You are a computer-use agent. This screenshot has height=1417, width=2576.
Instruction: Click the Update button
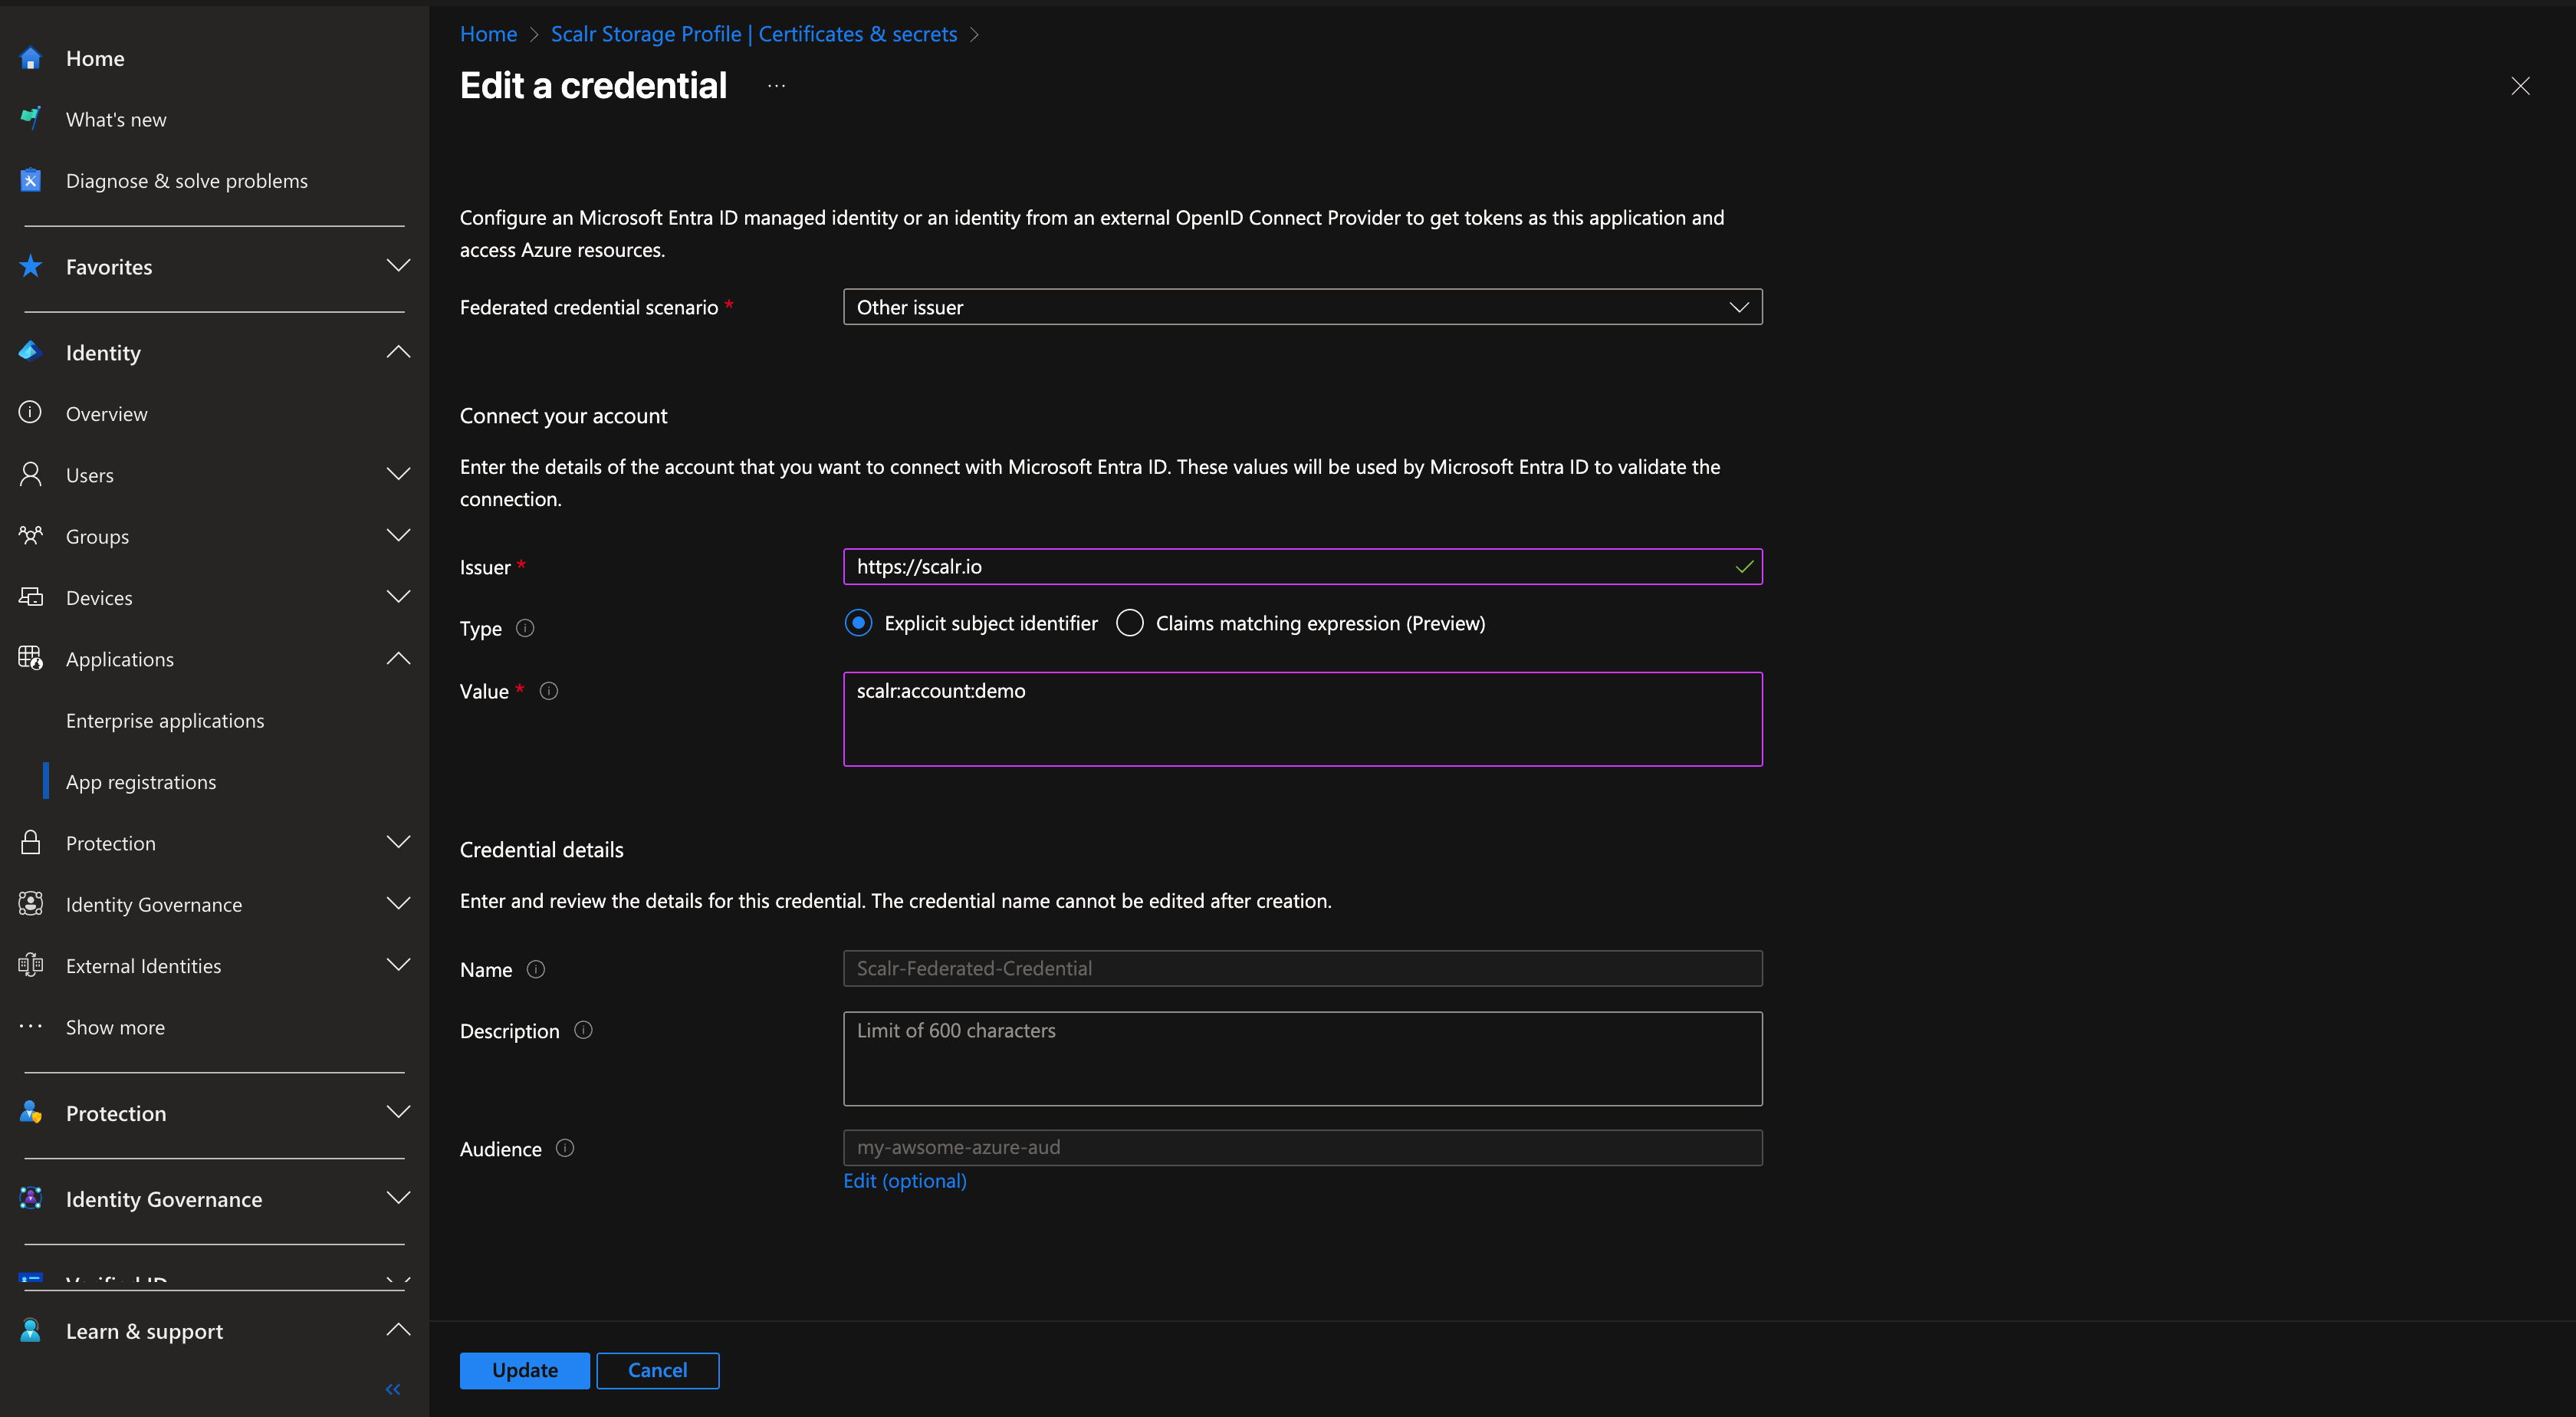524,1370
